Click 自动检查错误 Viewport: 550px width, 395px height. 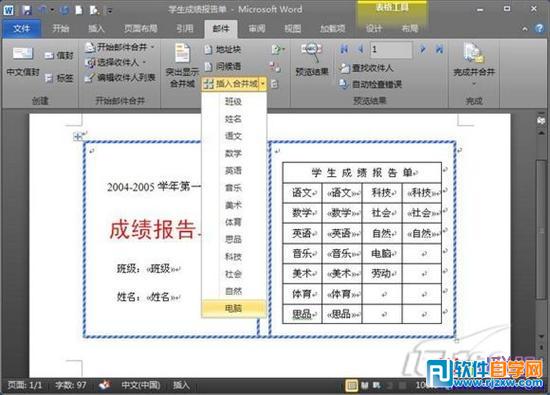370,84
